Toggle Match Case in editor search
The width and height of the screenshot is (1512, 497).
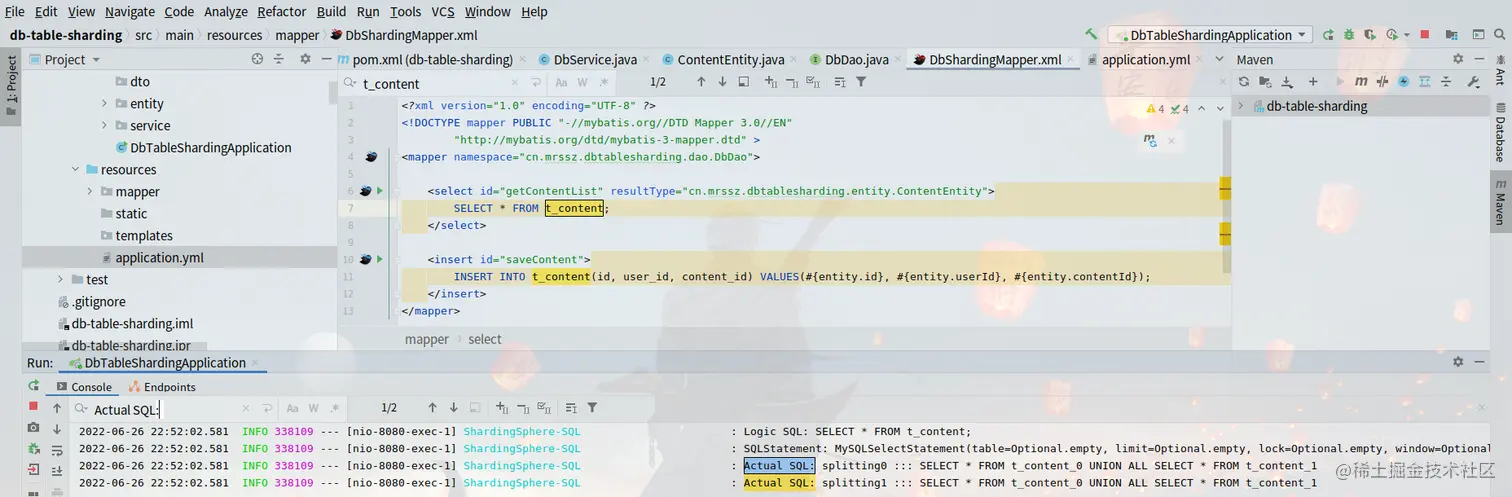[x=561, y=82]
